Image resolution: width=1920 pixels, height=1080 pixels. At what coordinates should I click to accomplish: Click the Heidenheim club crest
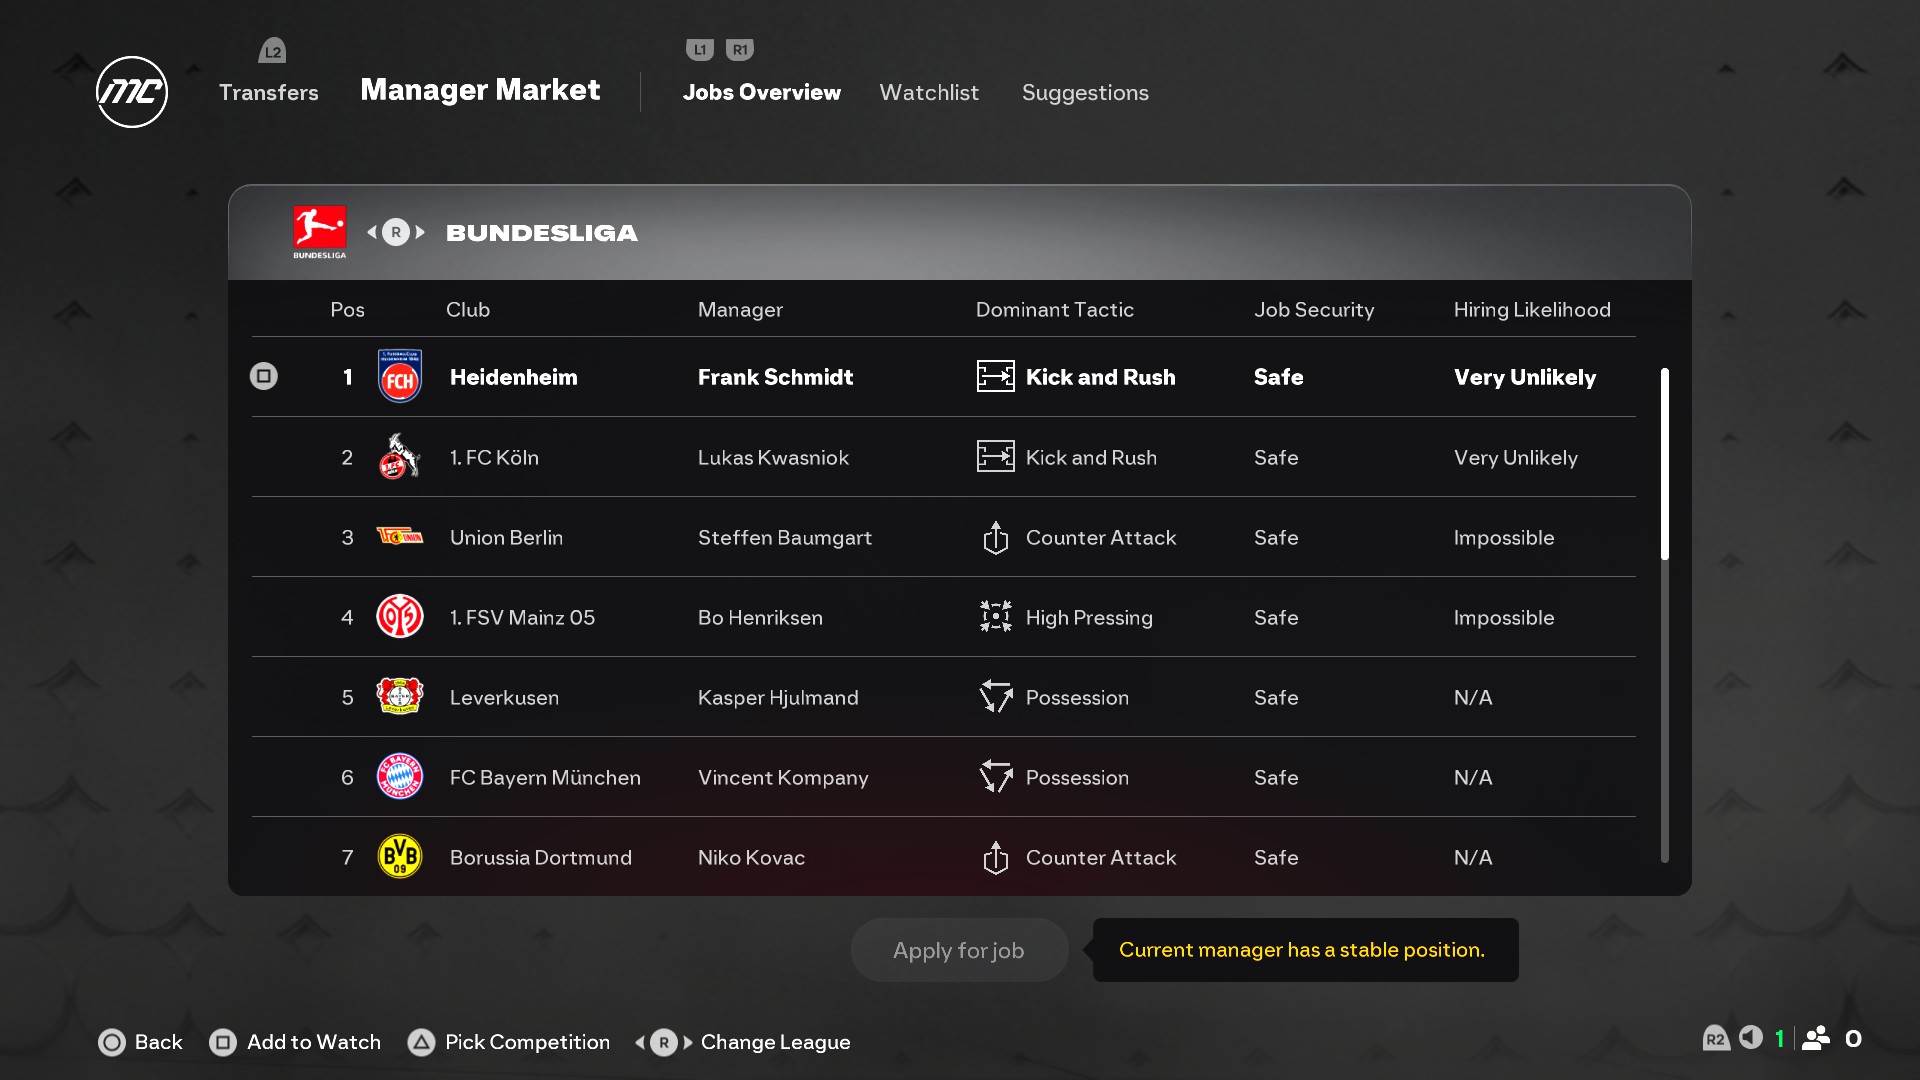point(399,377)
